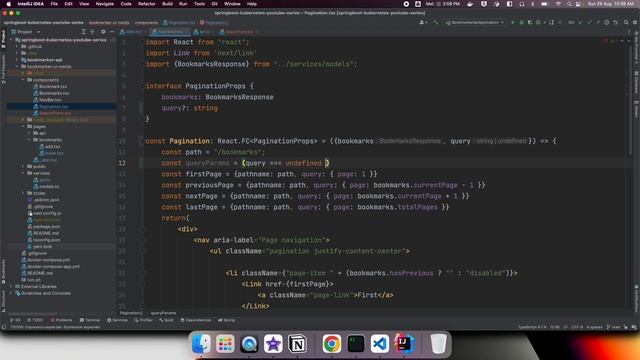Screen dimensions: 640x360
Task: Collapse the components folder
Action: pyautogui.click(x=23, y=80)
